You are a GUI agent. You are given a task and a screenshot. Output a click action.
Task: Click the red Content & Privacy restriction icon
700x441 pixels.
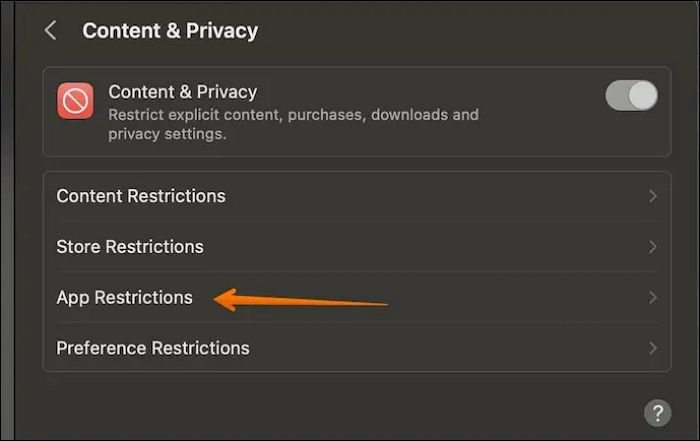pyautogui.click(x=75, y=102)
